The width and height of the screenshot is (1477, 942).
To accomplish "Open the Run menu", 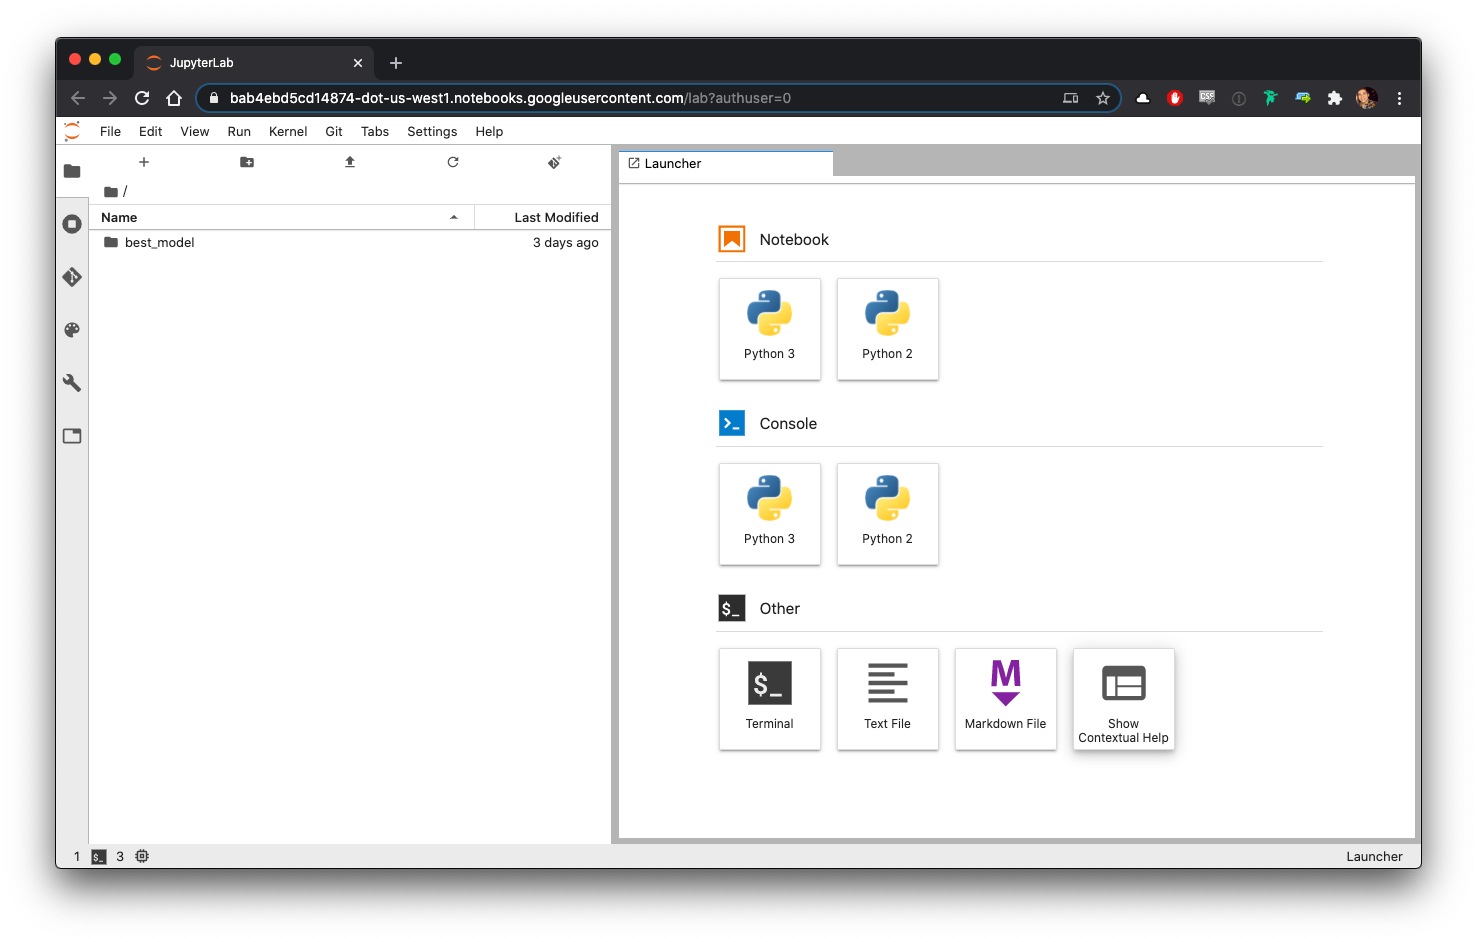I will point(239,131).
